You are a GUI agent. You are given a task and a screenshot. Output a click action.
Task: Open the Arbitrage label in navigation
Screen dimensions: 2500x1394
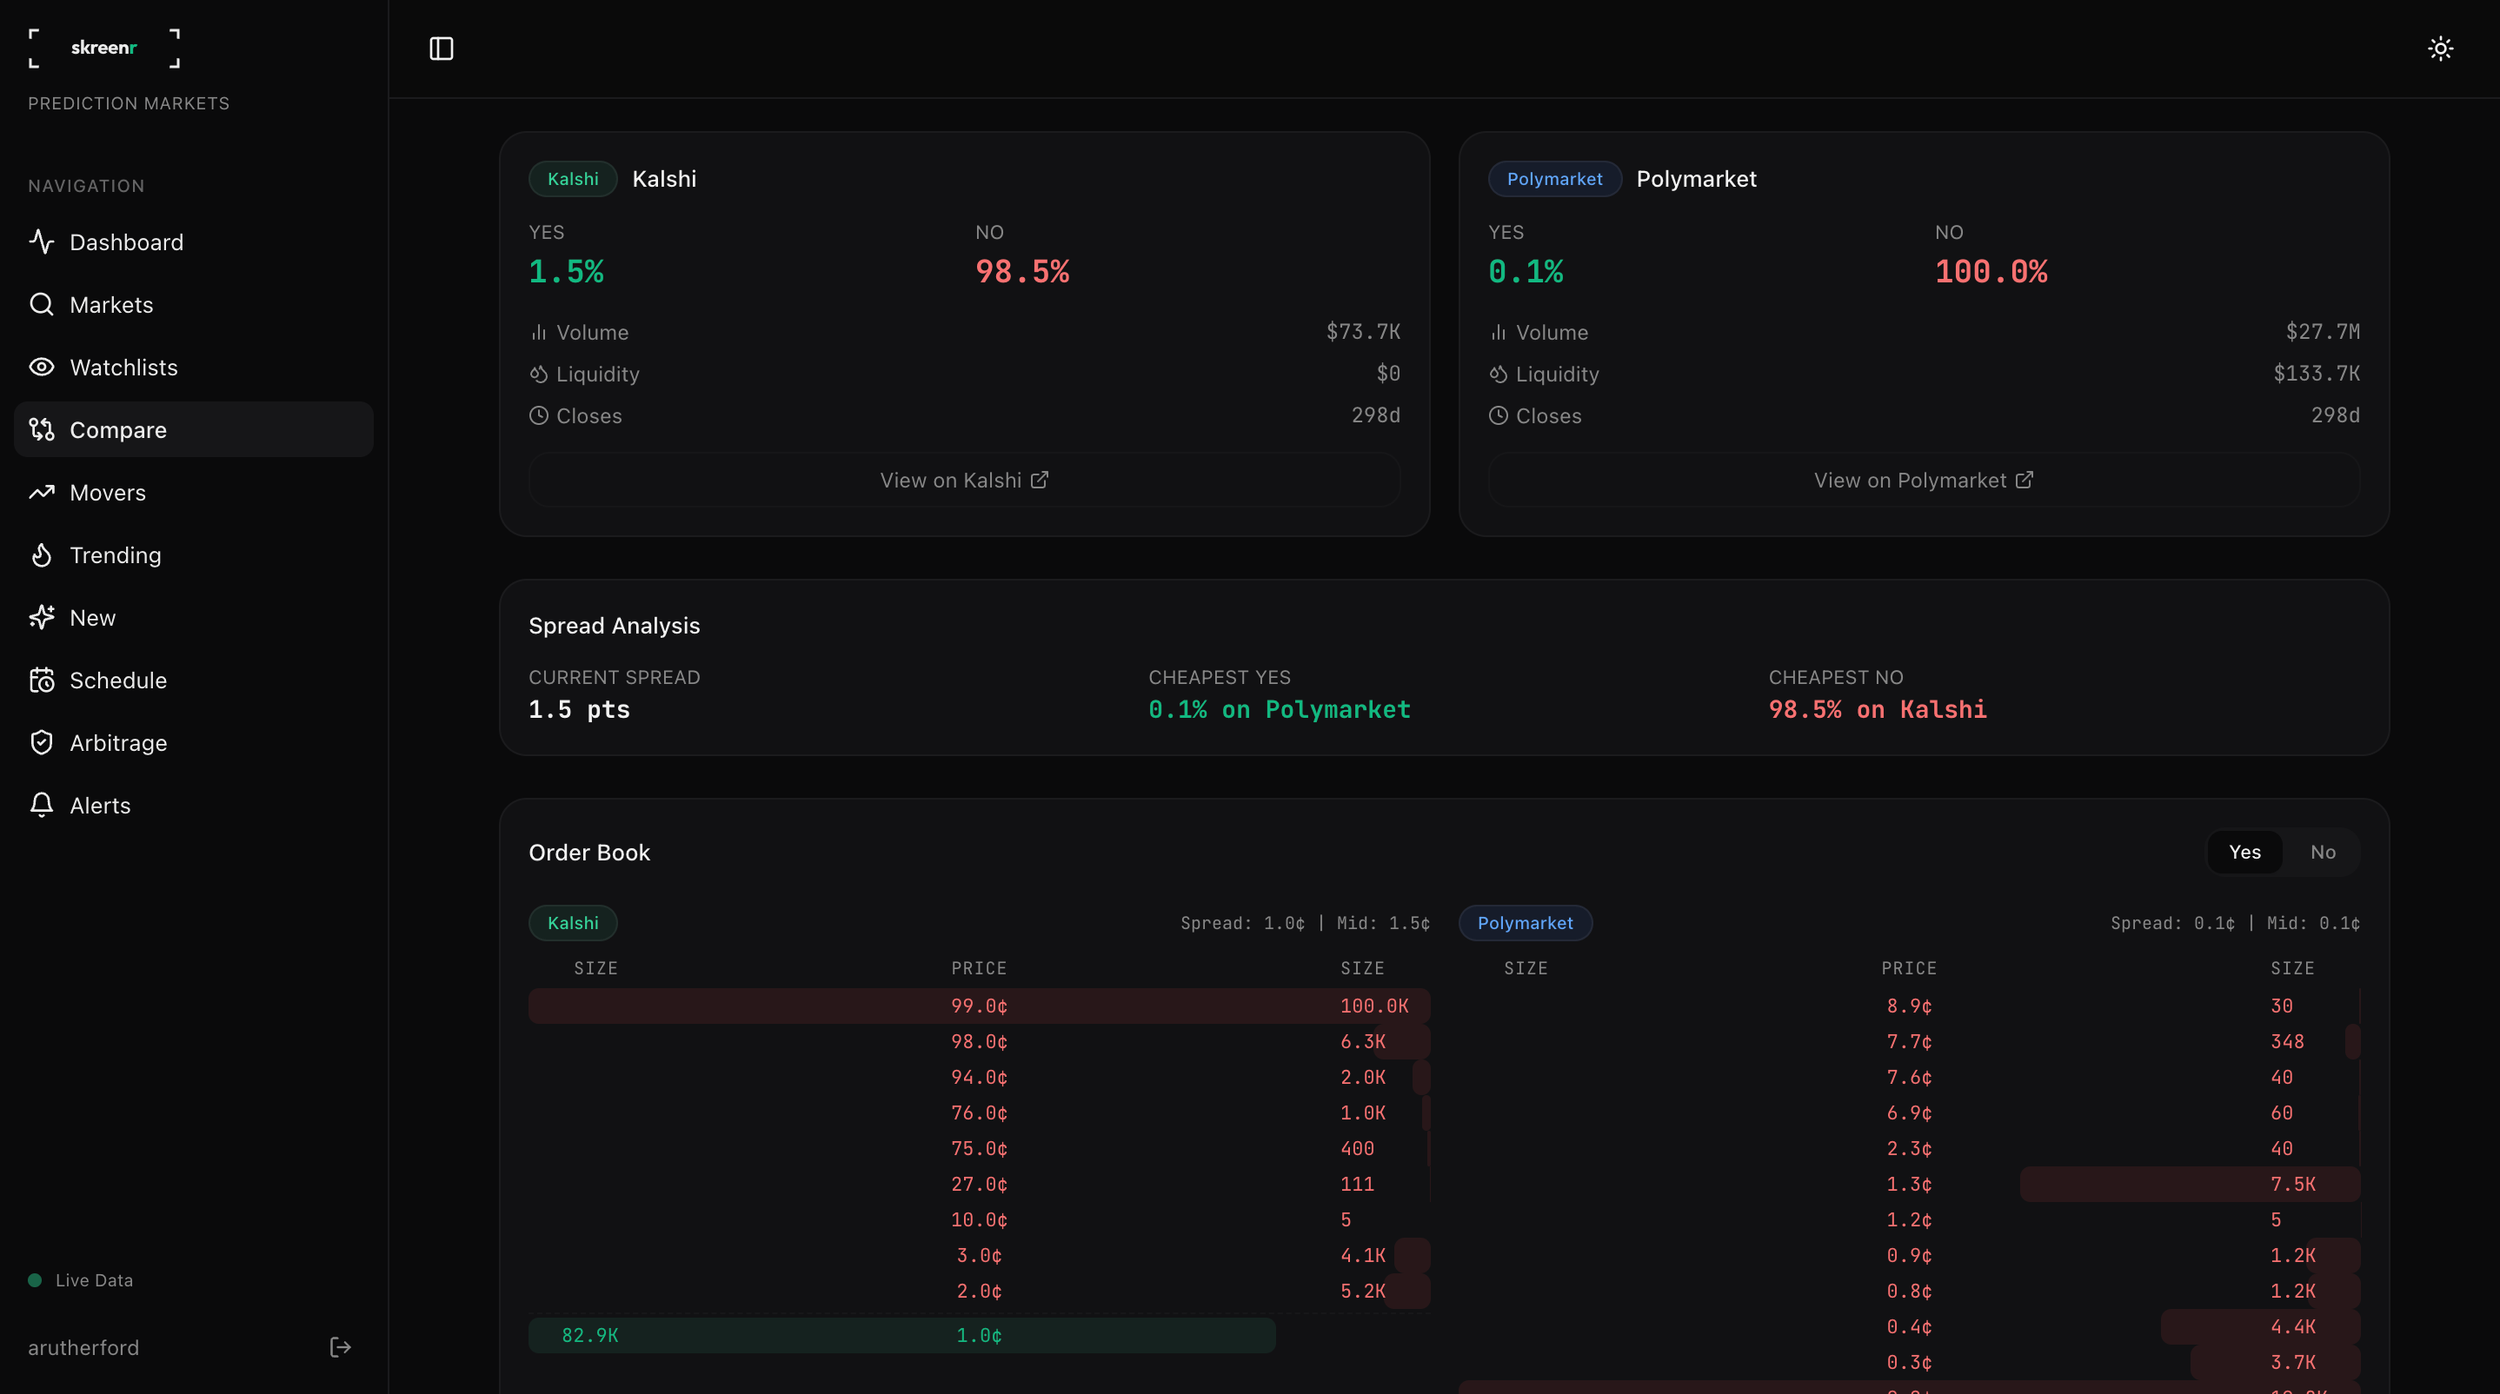click(x=118, y=743)
